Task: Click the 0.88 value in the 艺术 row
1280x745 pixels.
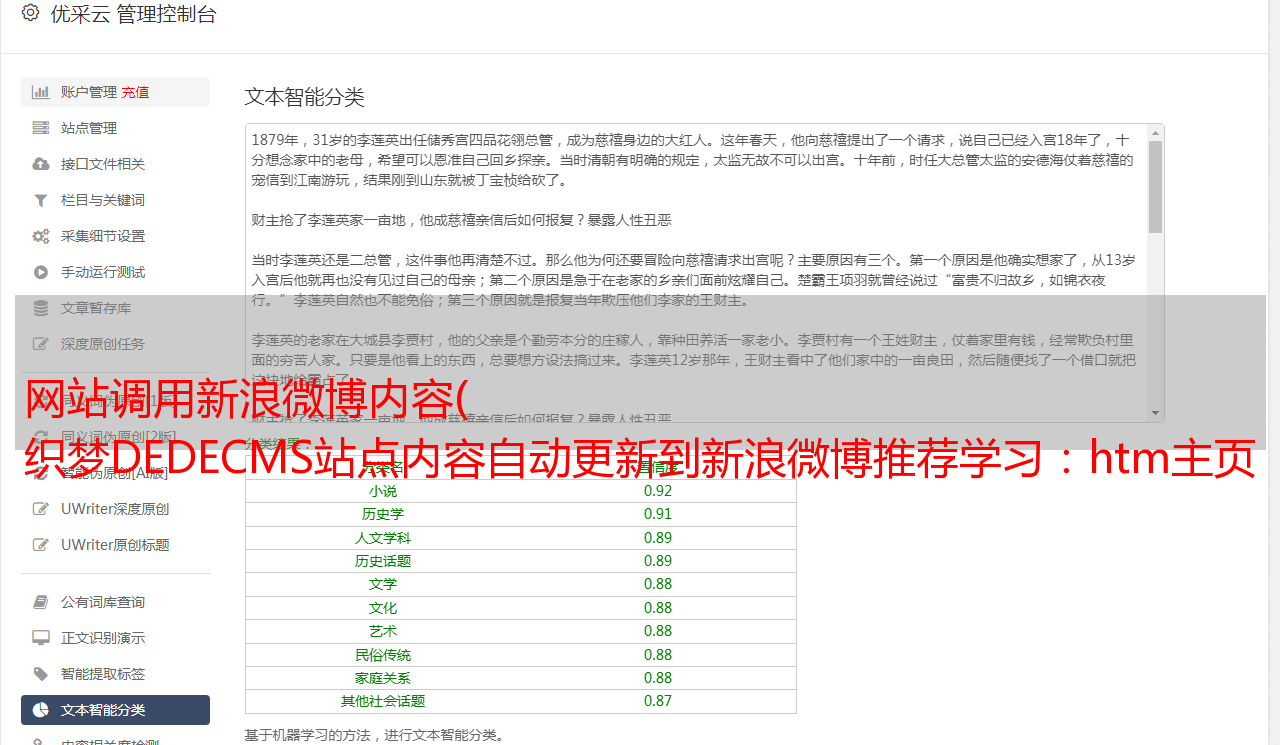Action: [x=658, y=631]
